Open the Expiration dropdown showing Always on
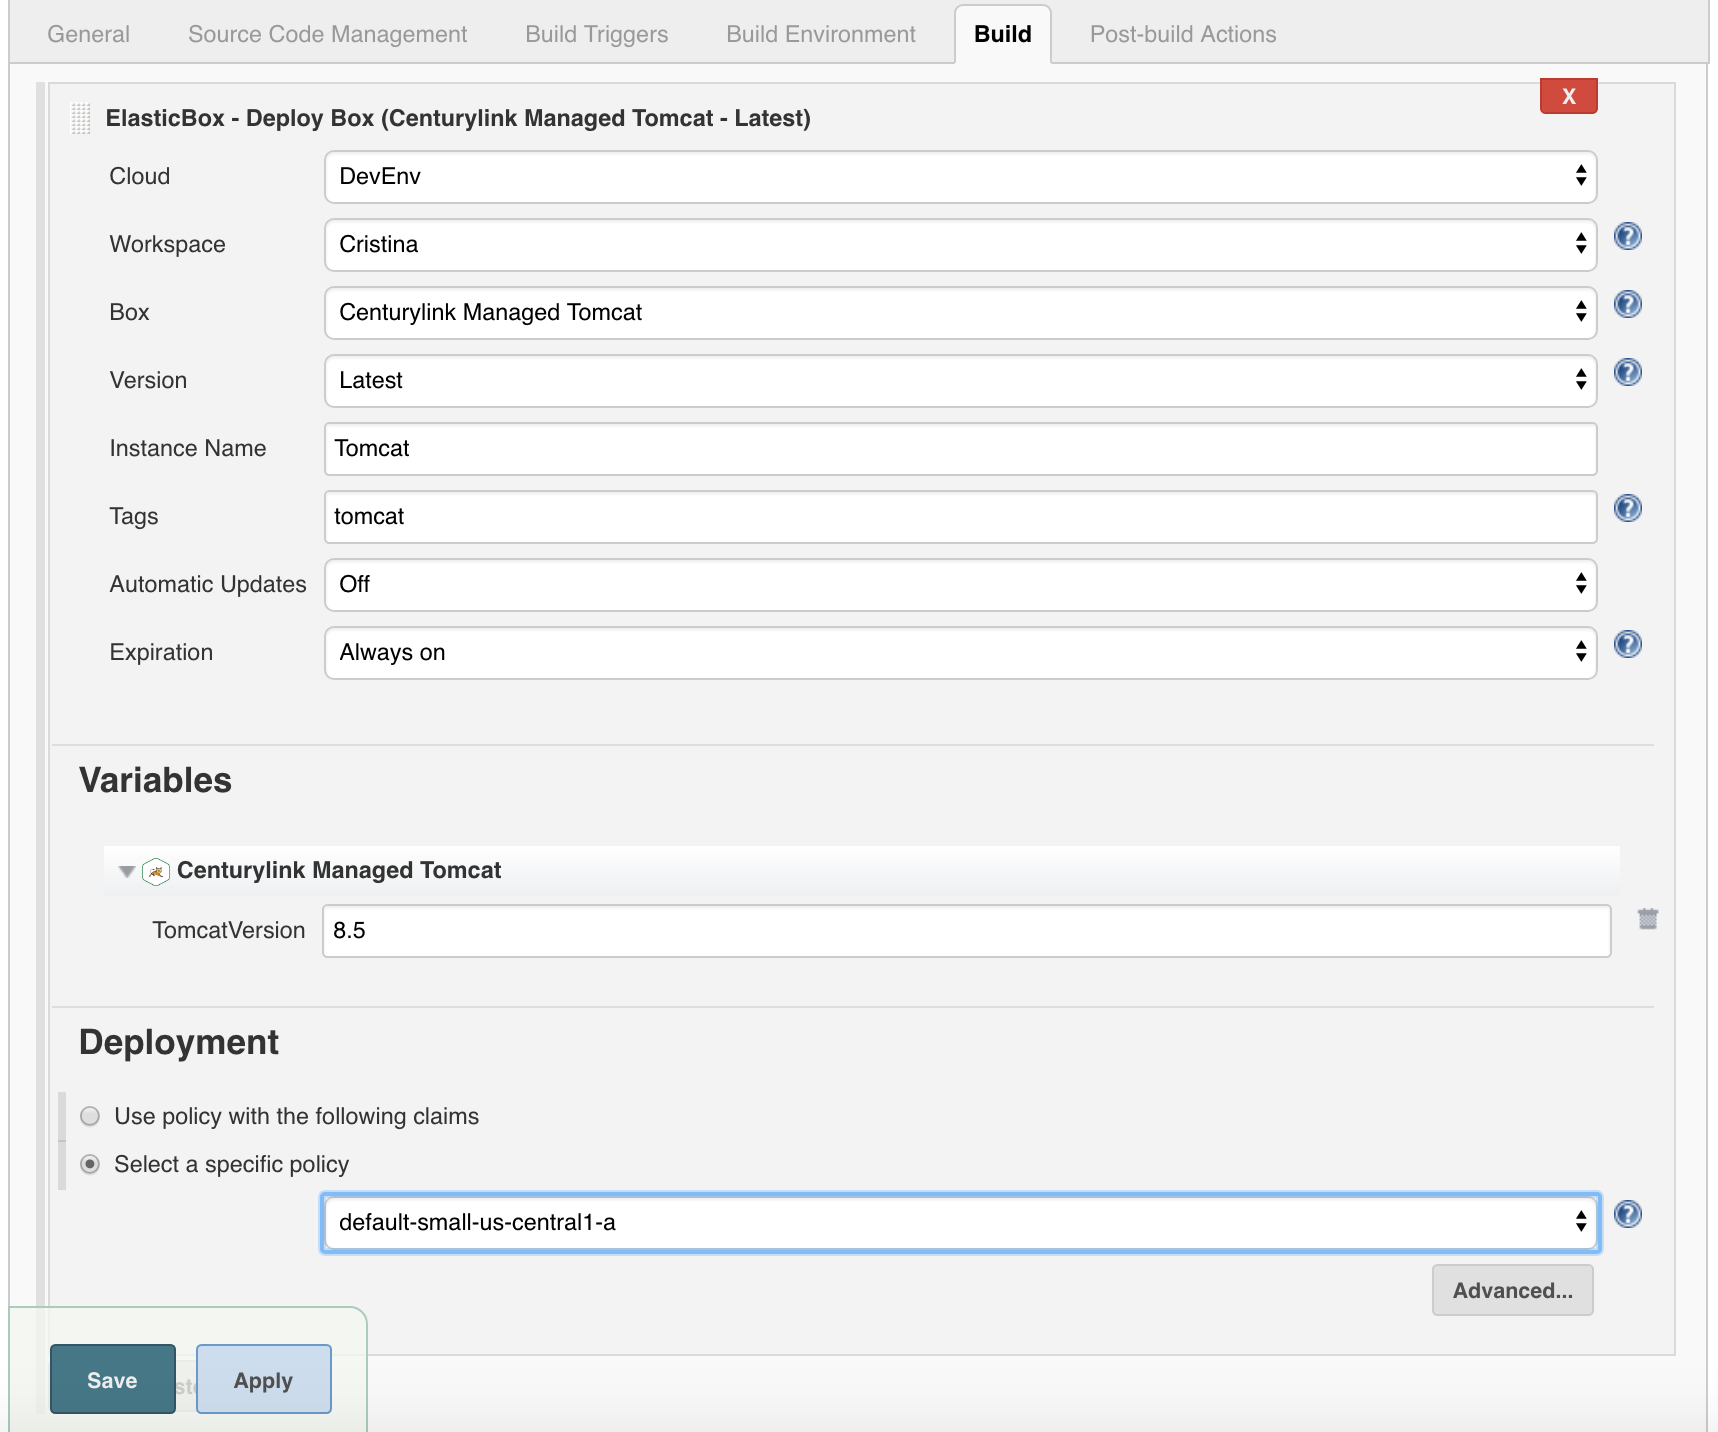Image resolution: width=1718 pixels, height=1432 pixels. tap(960, 653)
